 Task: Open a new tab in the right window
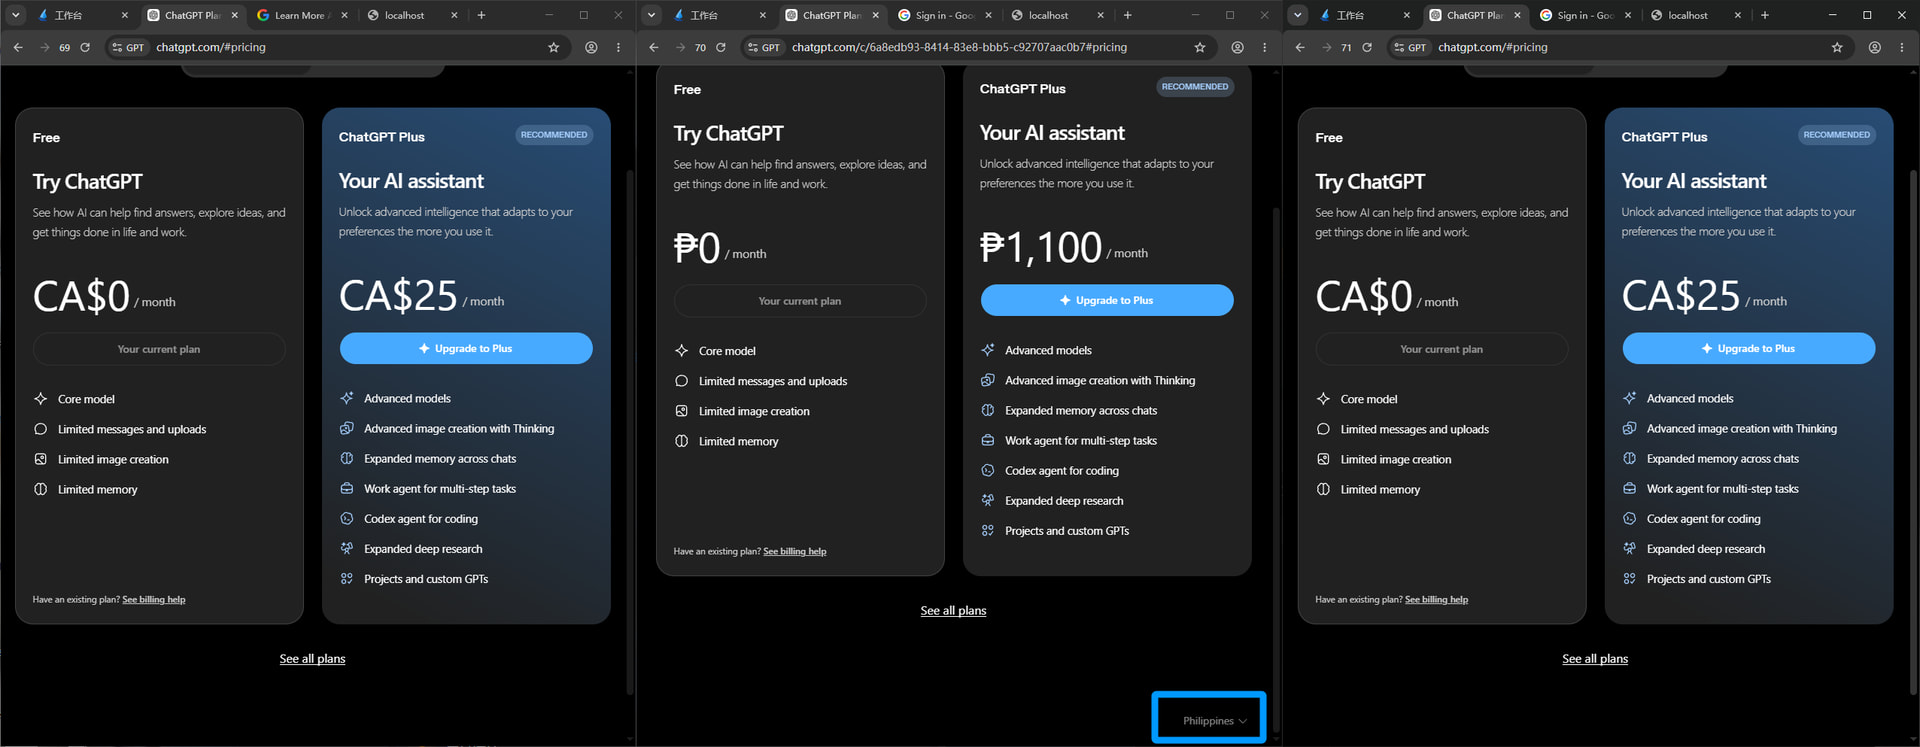[x=1765, y=15]
